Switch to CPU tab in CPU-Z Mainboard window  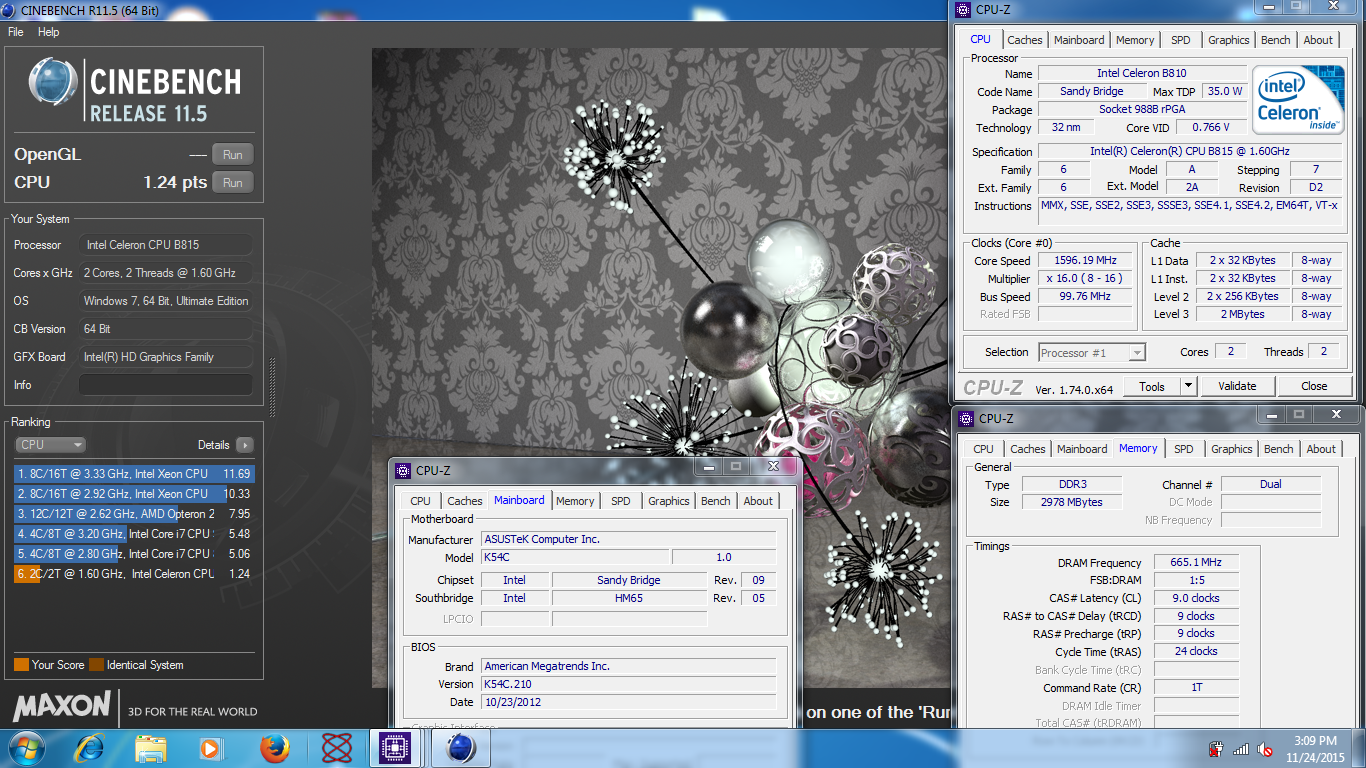[421, 501]
